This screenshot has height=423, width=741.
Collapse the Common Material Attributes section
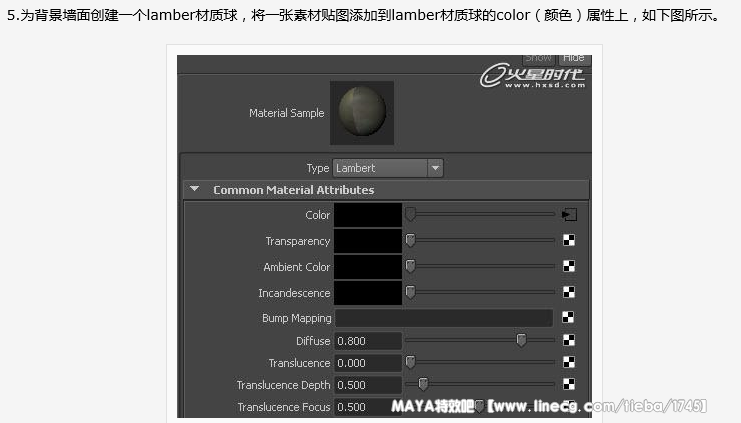pyautogui.click(x=195, y=189)
